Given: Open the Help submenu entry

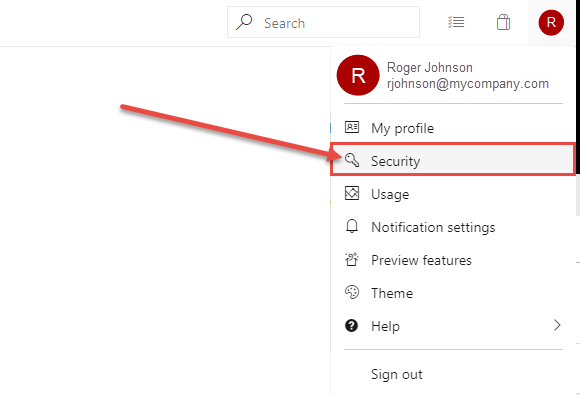Looking at the screenshot, I should [x=452, y=325].
